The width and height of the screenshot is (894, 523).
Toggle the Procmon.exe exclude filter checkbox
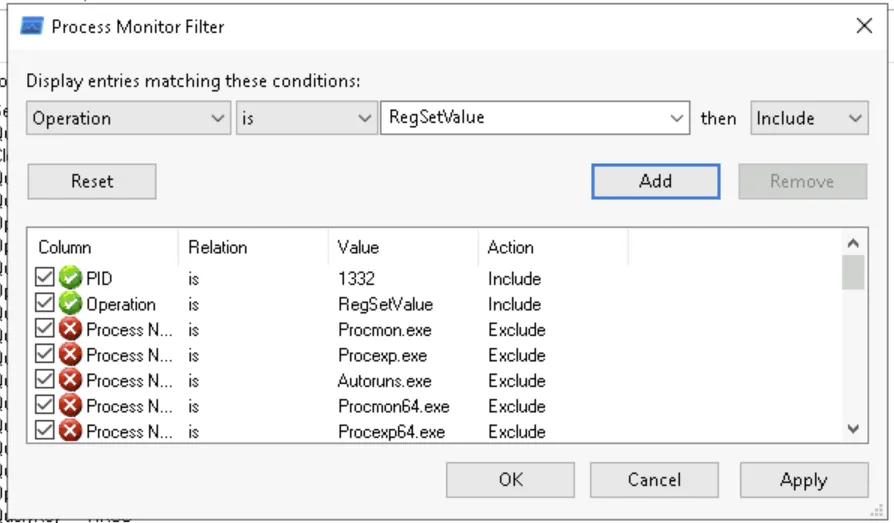(x=44, y=329)
